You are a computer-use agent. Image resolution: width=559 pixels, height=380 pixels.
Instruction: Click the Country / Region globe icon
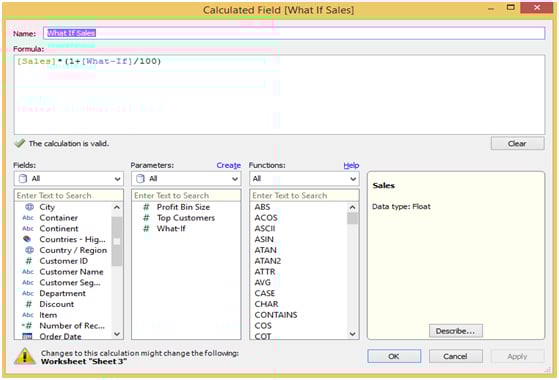coord(29,250)
